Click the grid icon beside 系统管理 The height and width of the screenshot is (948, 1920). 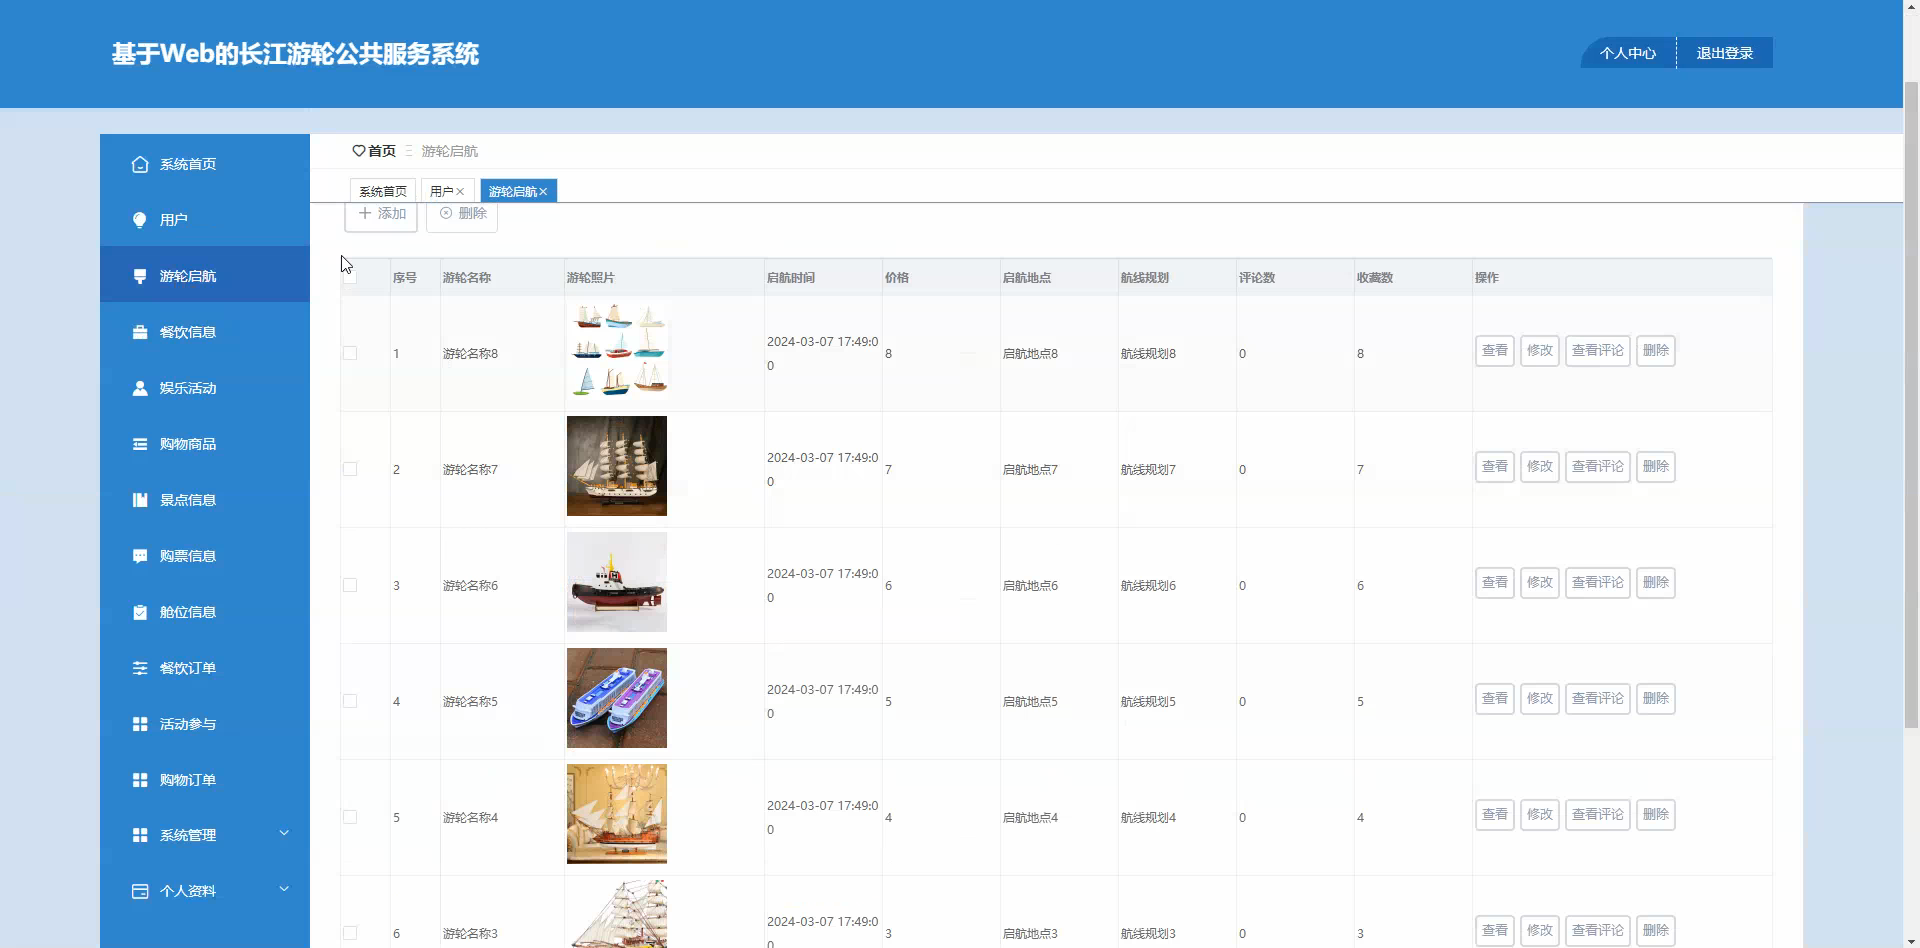pyautogui.click(x=140, y=835)
